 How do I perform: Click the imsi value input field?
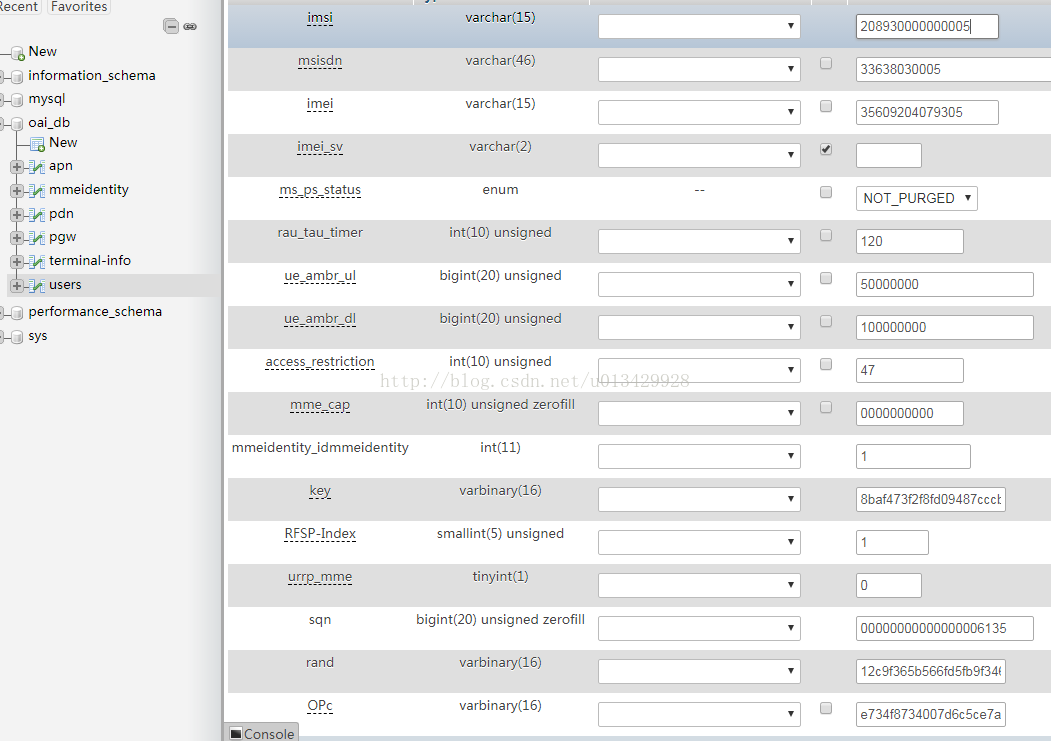(x=927, y=26)
